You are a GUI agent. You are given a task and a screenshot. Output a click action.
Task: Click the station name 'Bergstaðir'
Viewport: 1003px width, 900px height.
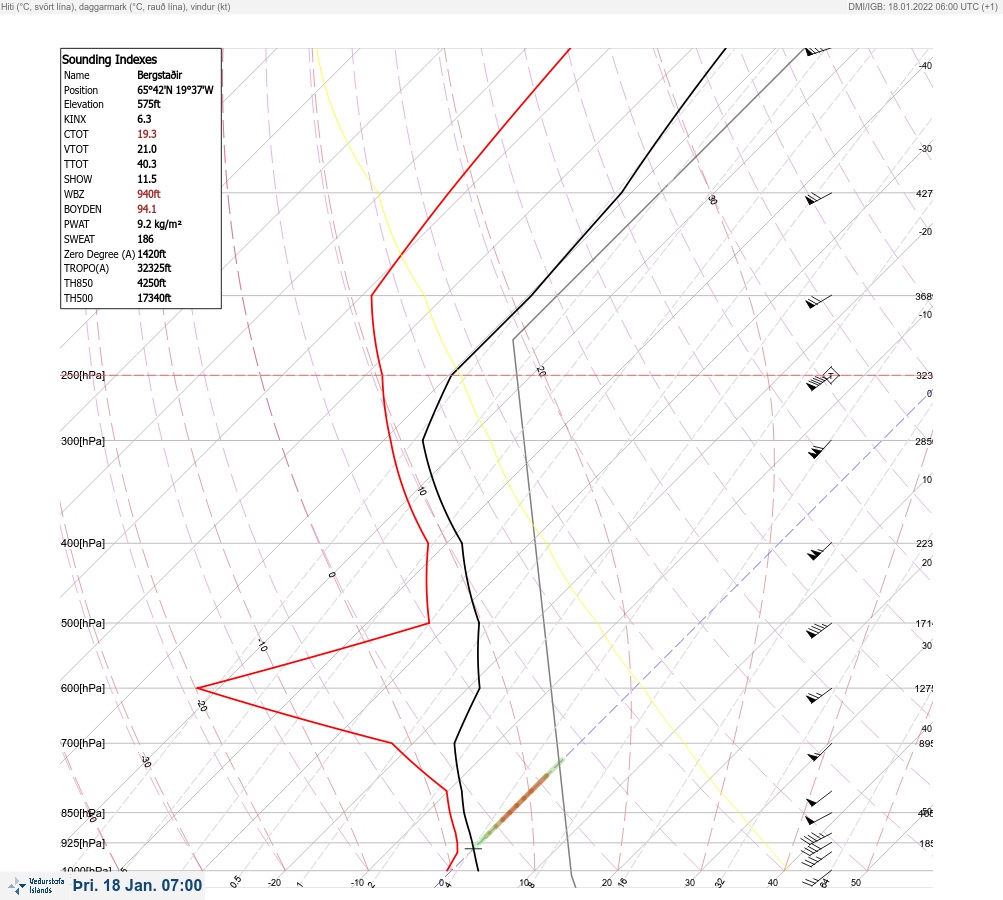tap(159, 75)
